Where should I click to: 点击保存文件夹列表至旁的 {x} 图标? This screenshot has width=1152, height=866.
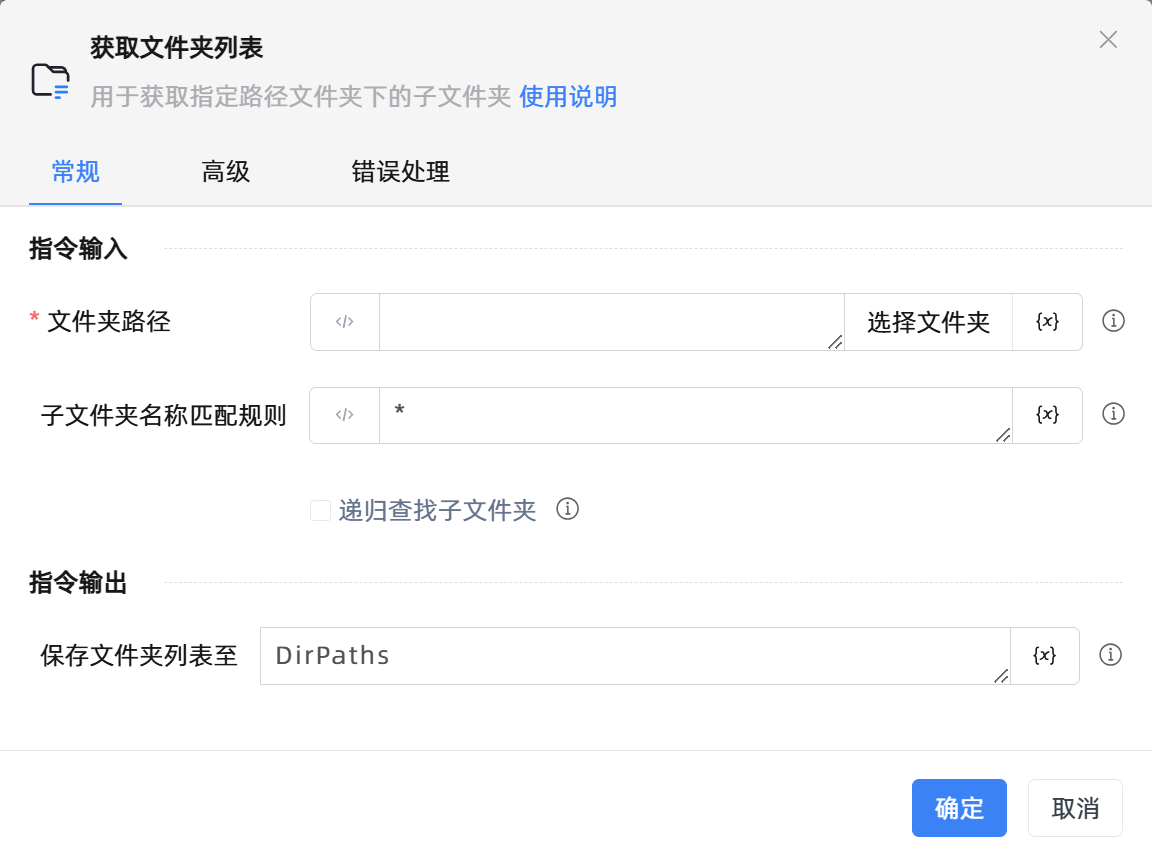click(x=1046, y=656)
